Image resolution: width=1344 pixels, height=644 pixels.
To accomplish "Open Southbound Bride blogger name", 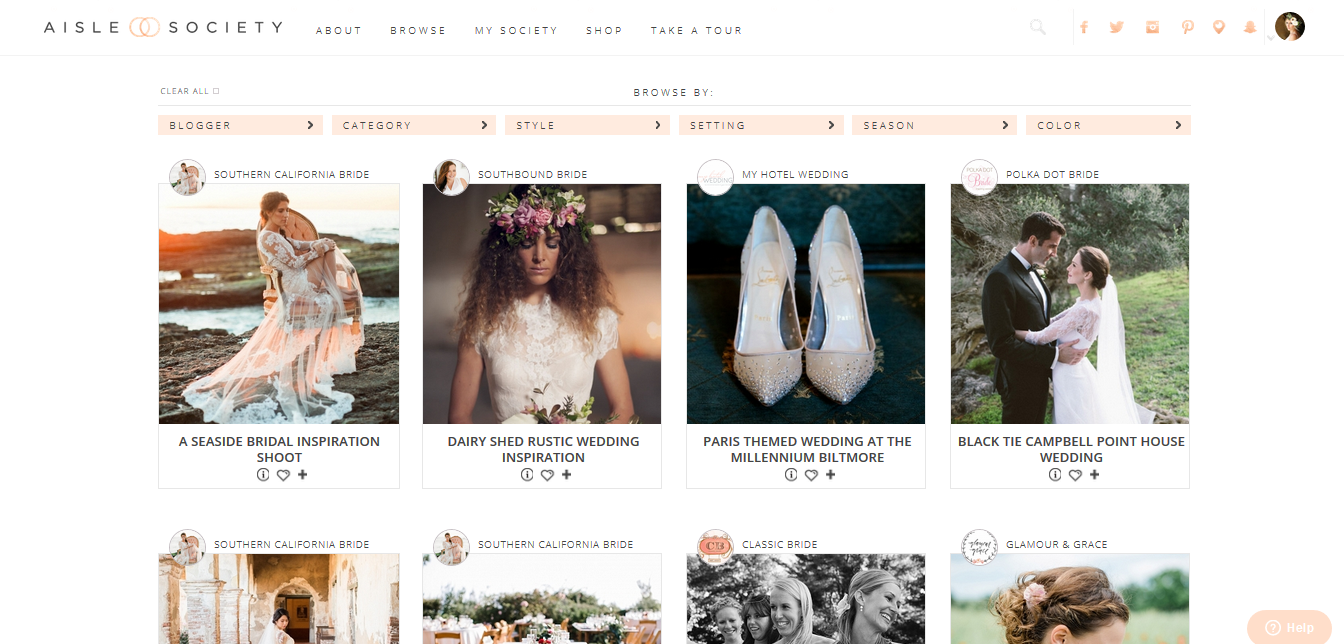I will click(x=532, y=175).
